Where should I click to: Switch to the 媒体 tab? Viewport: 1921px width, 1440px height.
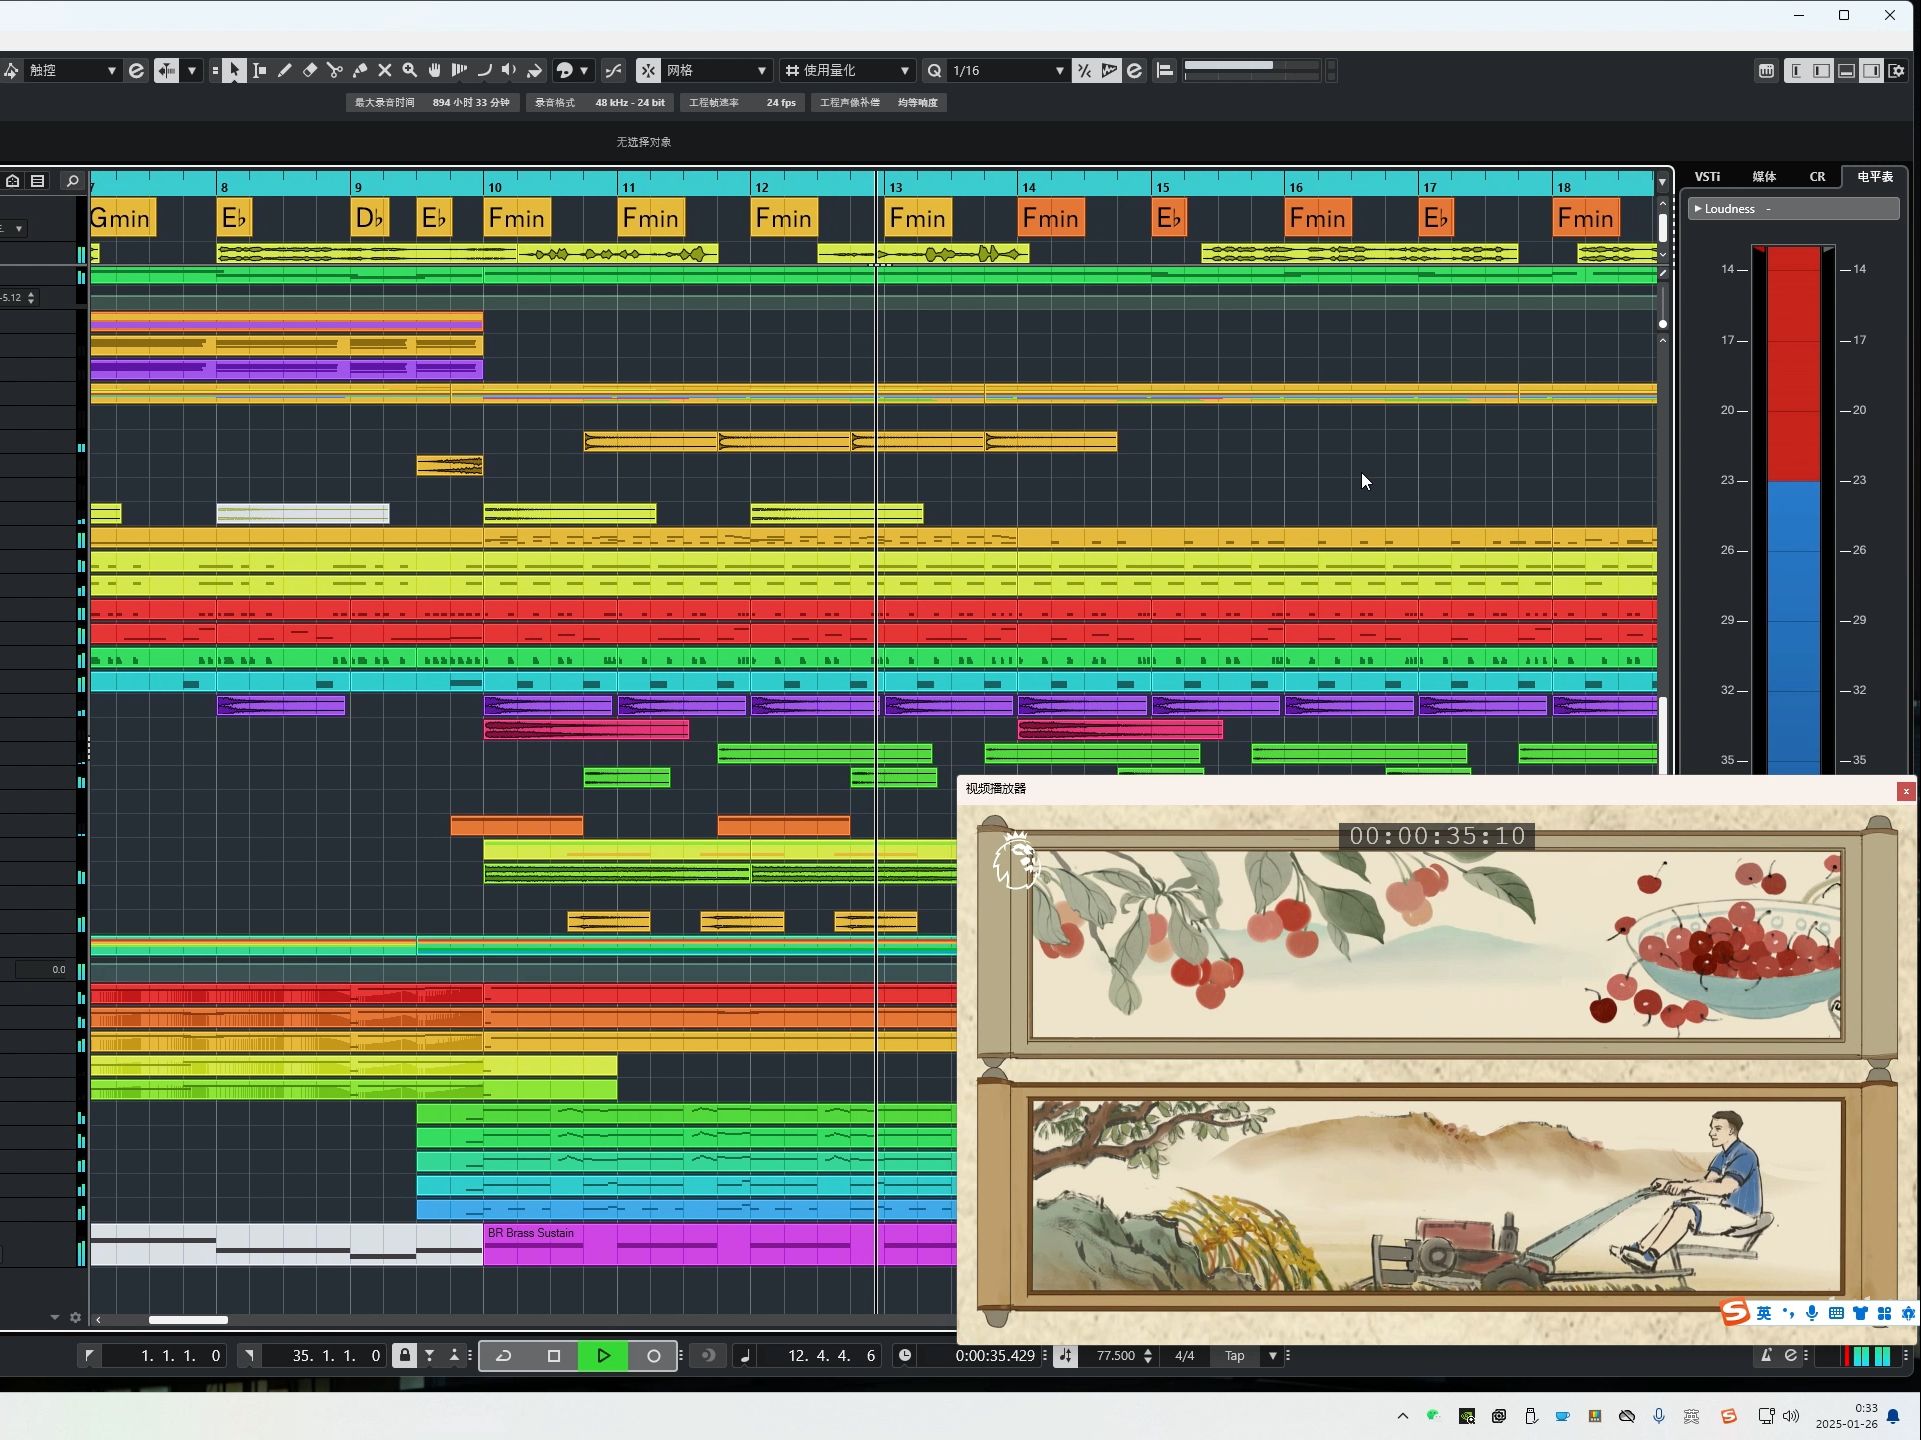point(1764,177)
